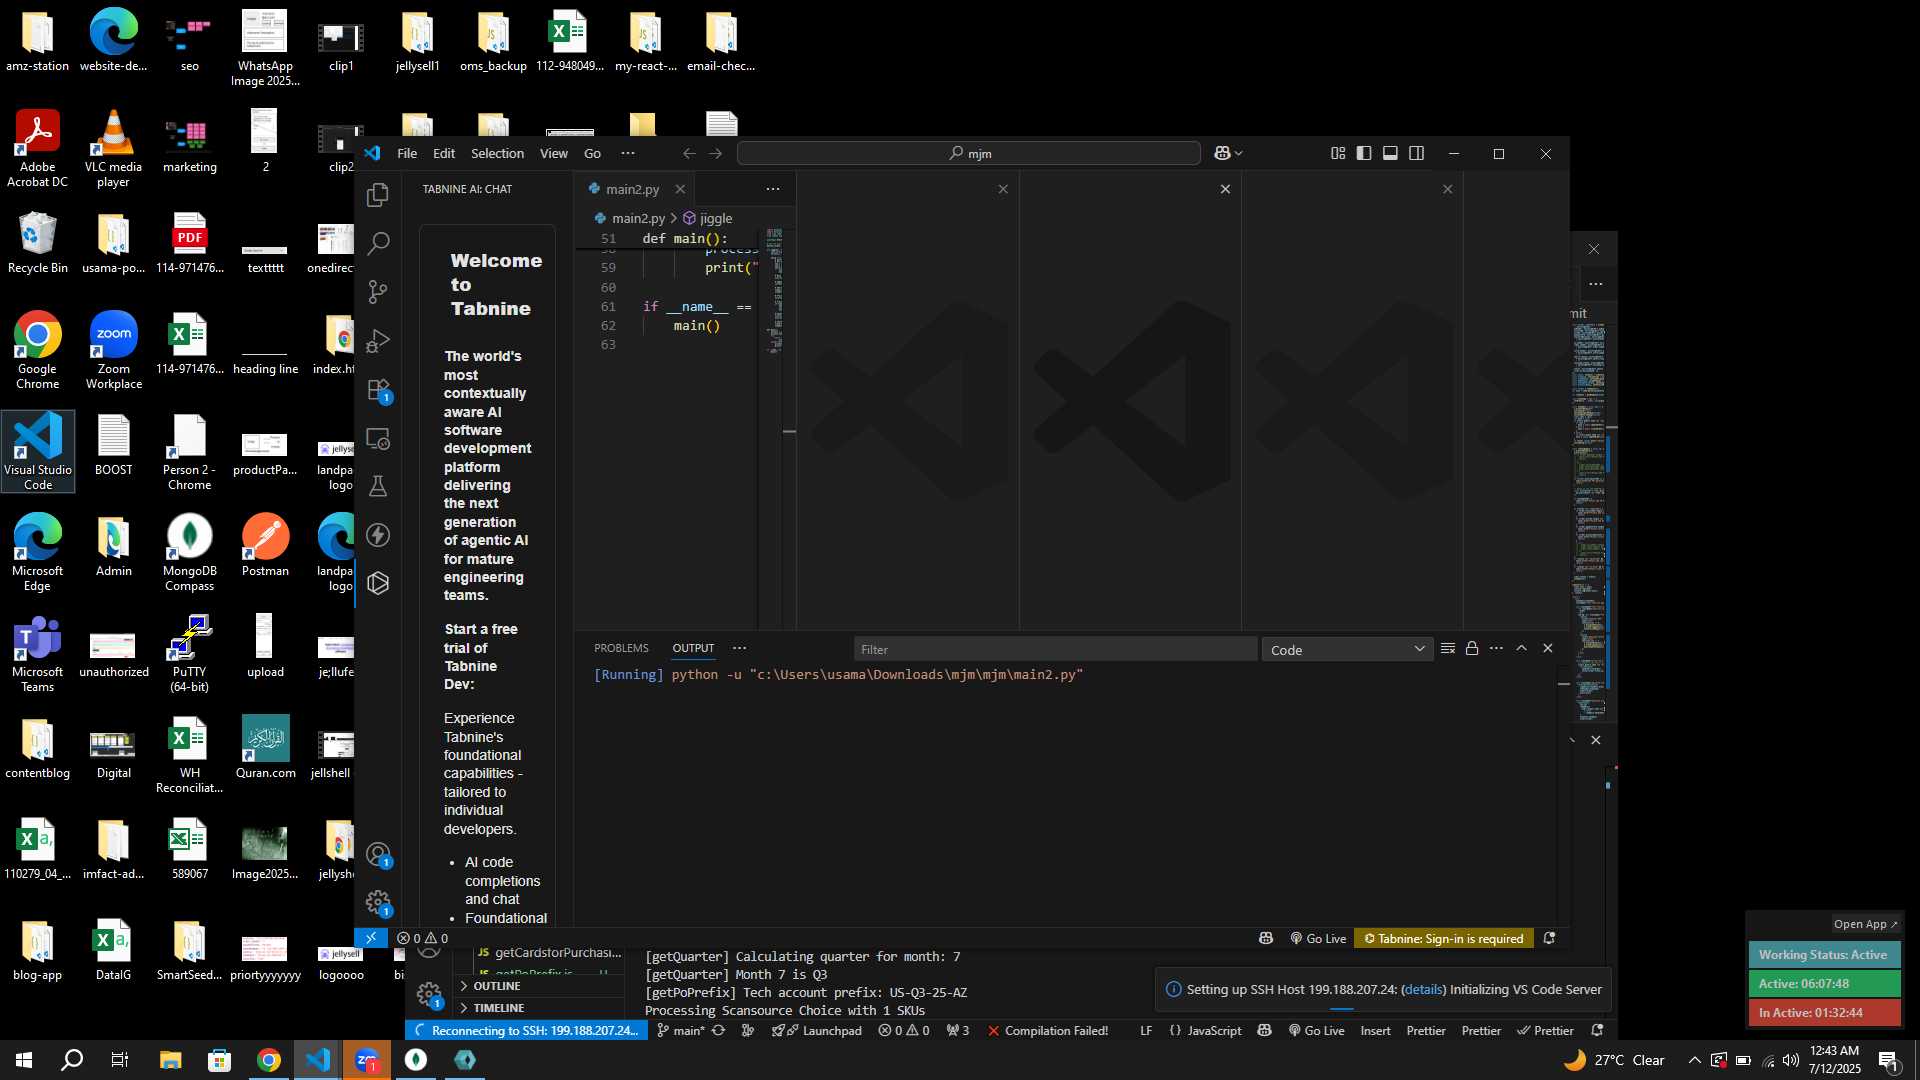Click Launchpad in back status bar
Screen dimensions: 1920x1080
[816, 1030]
